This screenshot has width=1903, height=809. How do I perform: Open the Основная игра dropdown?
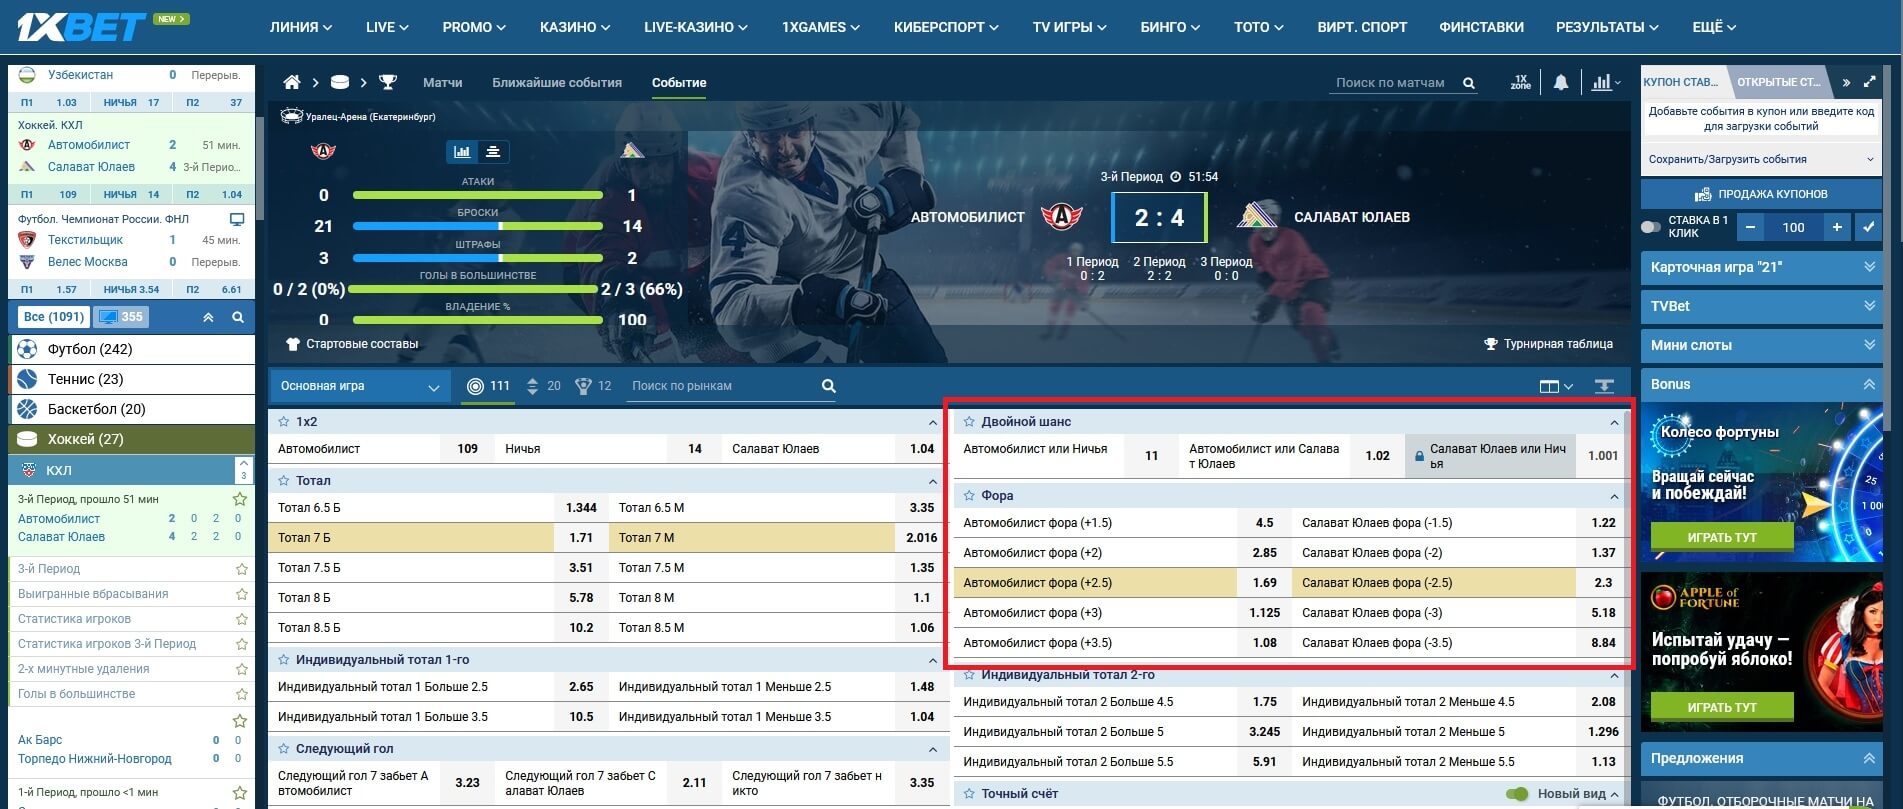point(360,386)
